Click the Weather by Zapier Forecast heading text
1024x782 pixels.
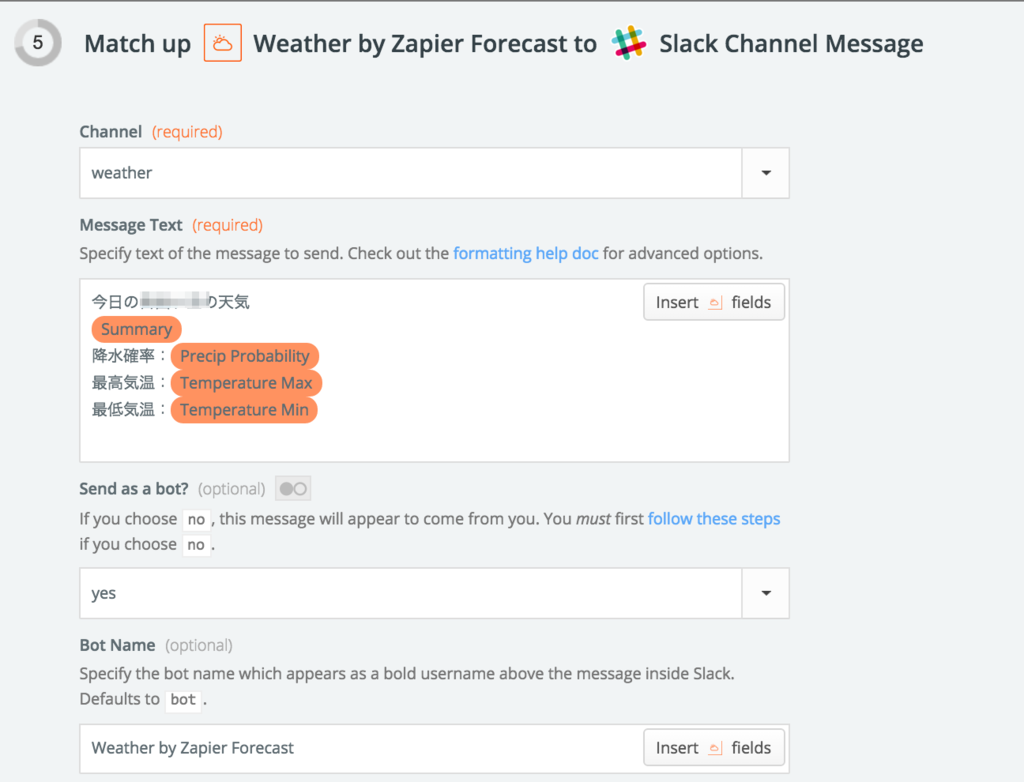click(x=424, y=44)
